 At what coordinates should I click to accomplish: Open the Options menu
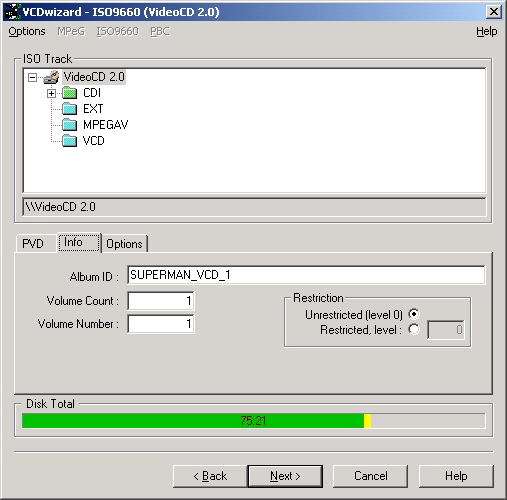(27, 31)
